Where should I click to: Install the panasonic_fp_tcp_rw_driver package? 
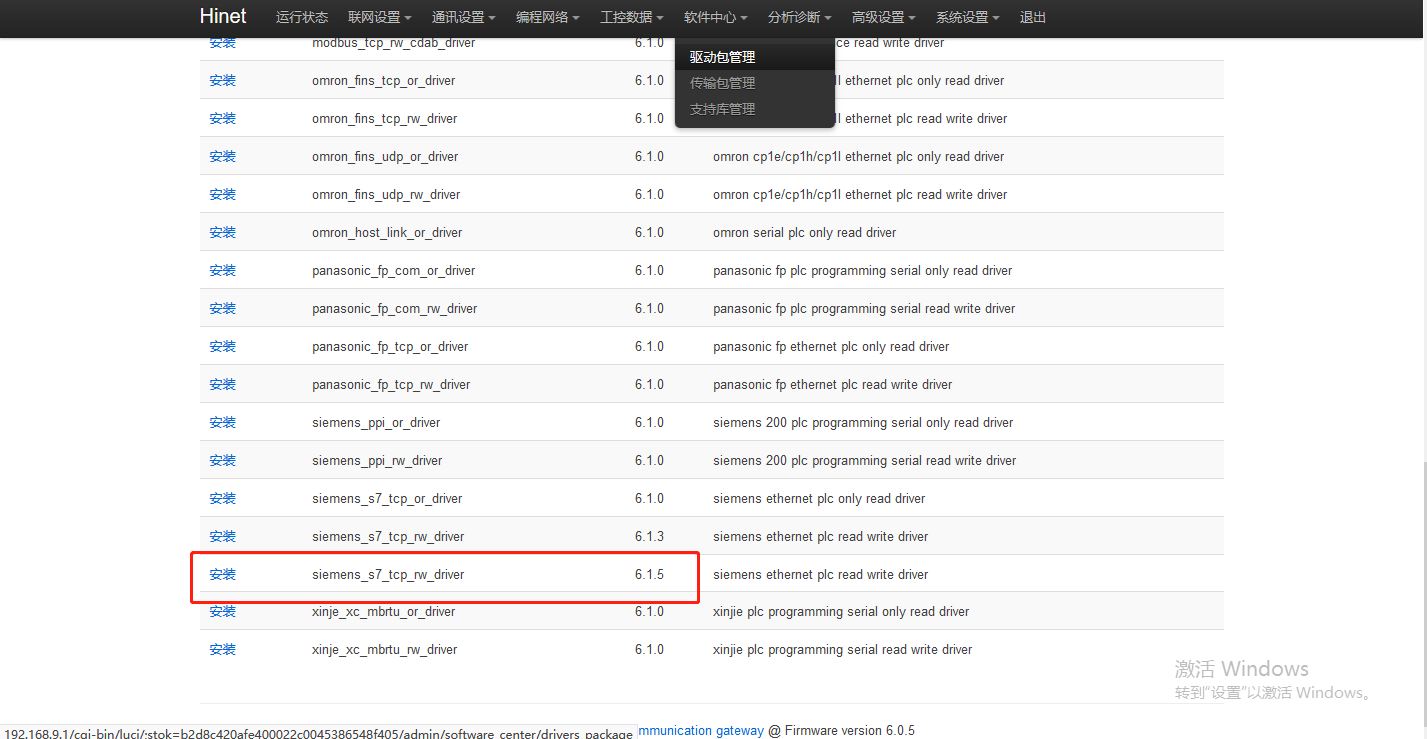coord(222,384)
